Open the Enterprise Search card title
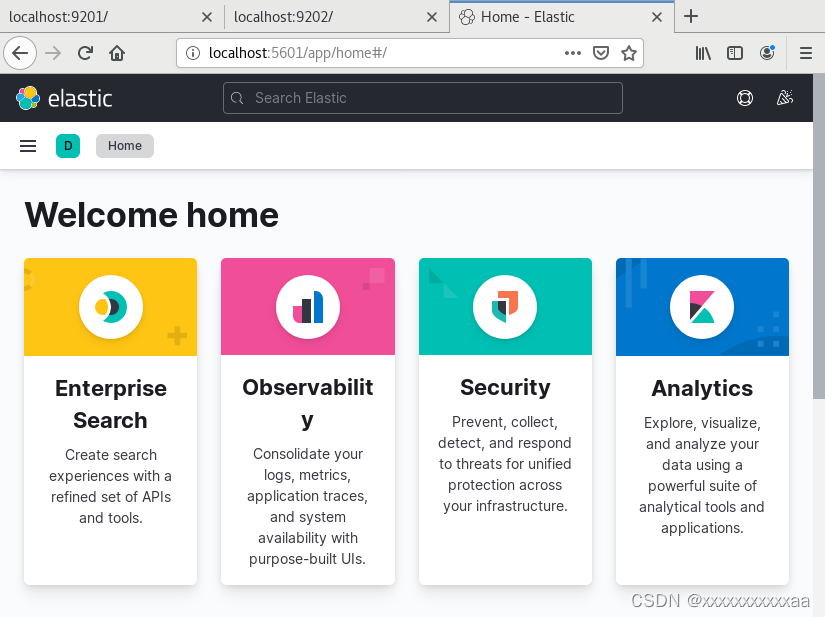The width and height of the screenshot is (825, 617). coord(110,404)
